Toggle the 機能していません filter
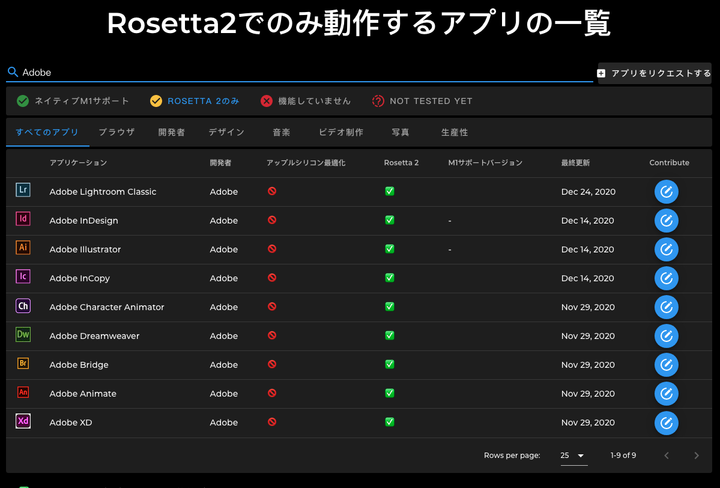This screenshot has width=720, height=488. tap(305, 101)
